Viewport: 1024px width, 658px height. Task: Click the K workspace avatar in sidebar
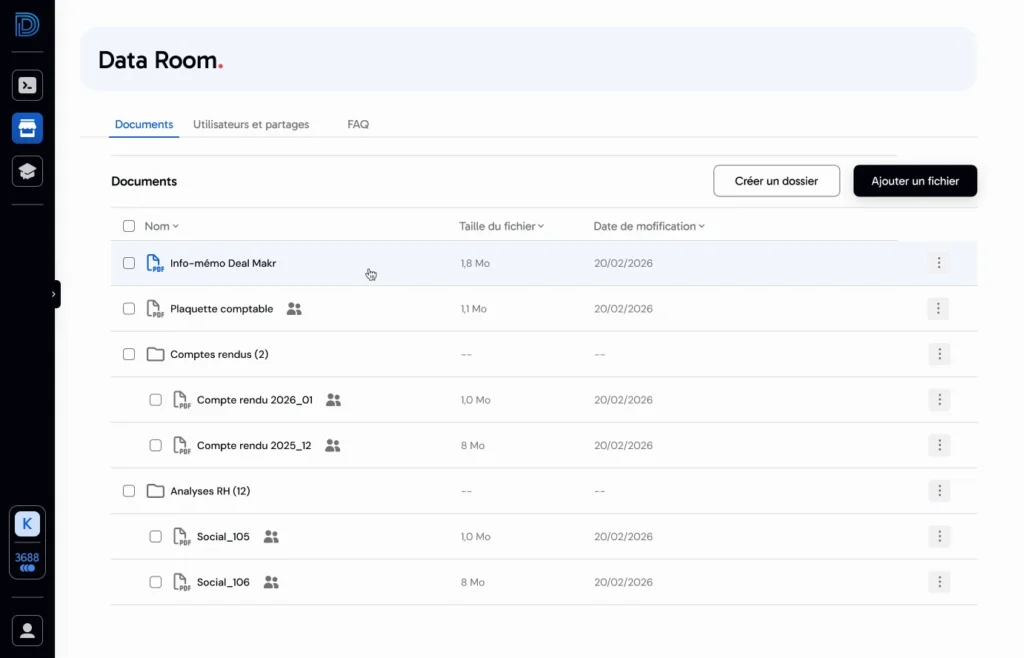(x=27, y=523)
